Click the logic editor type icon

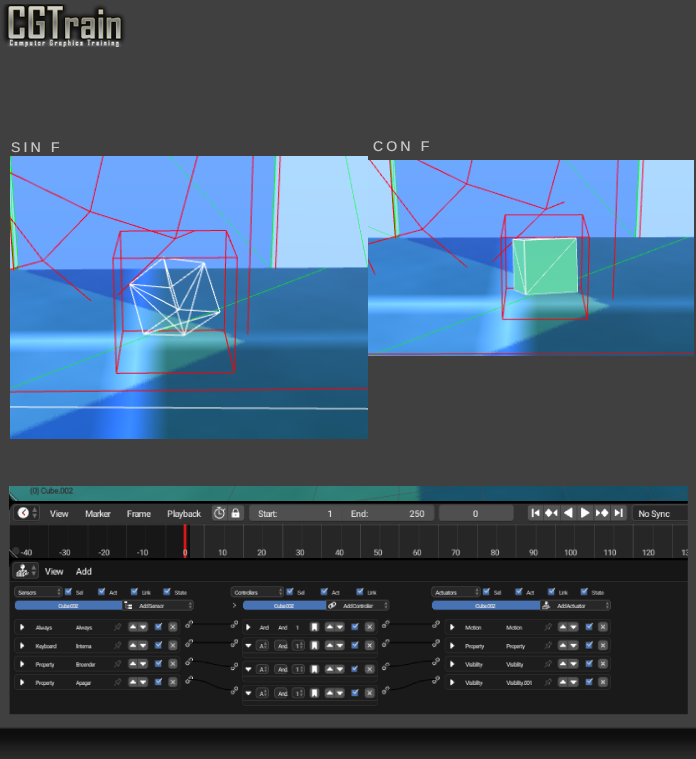click(22, 571)
